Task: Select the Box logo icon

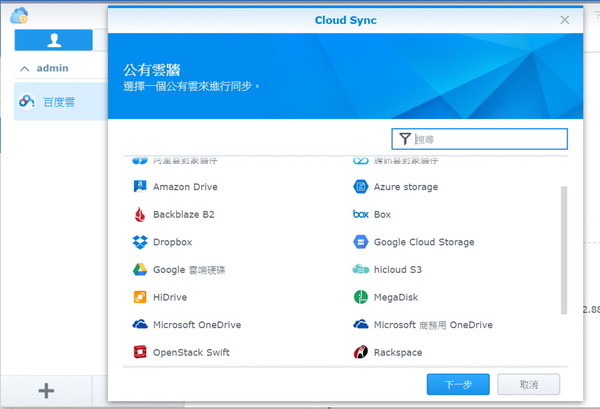Action: pos(360,214)
